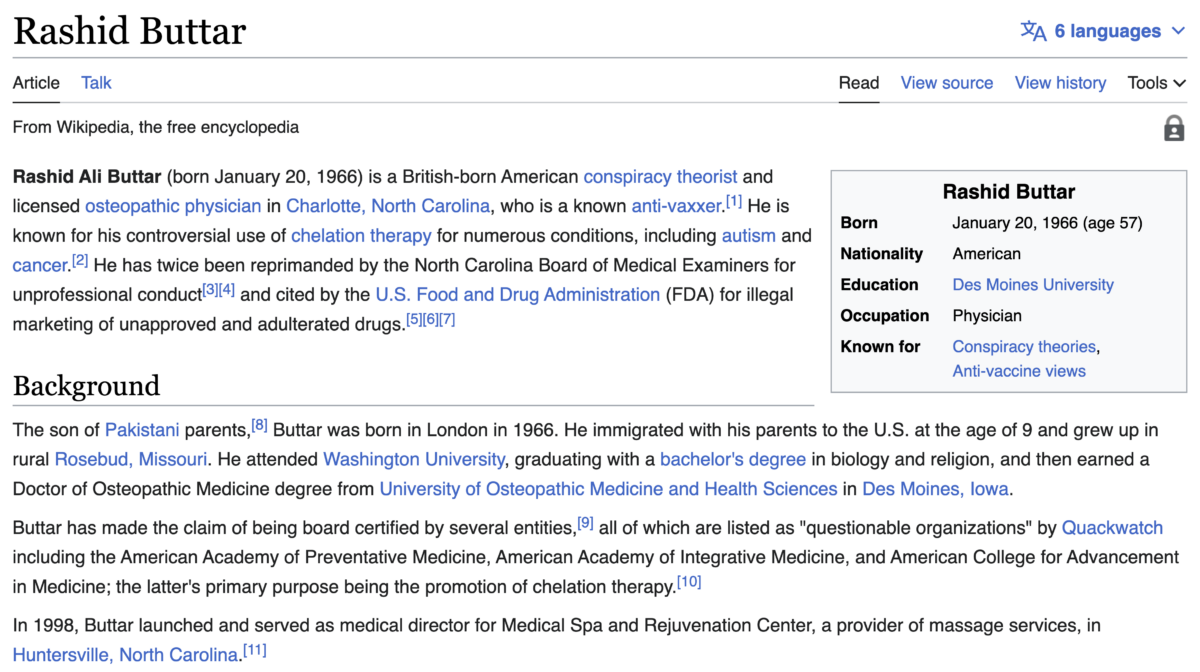Jump to citation [3]

[x=210, y=290]
